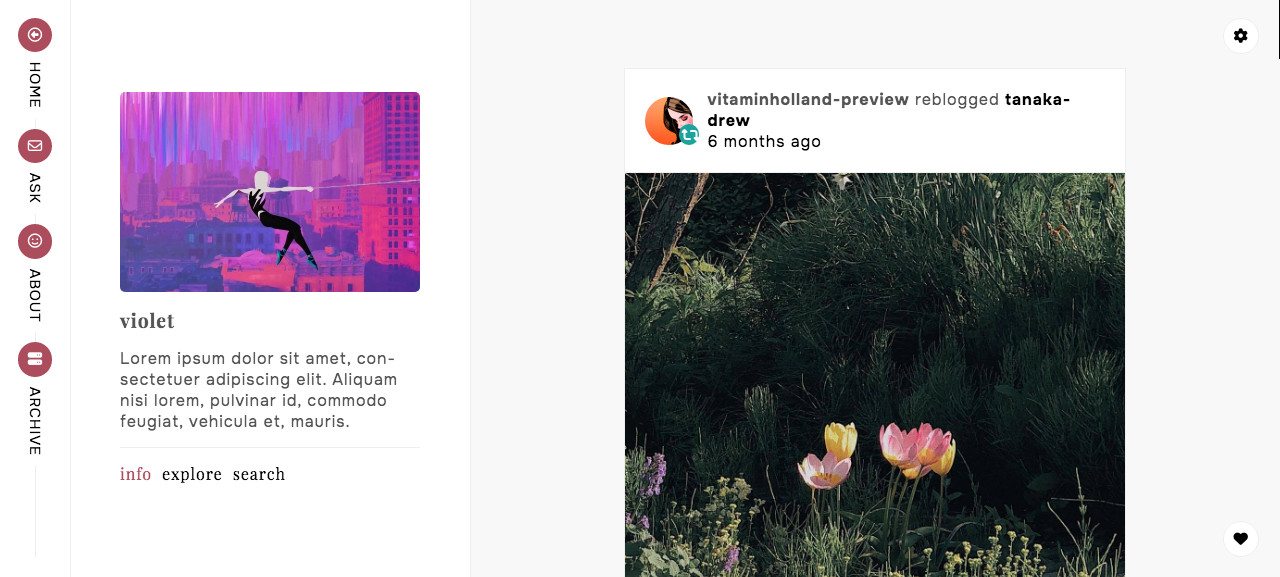Open the settings gear icon
This screenshot has height=577, width=1280.
pyautogui.click(x=1240, y=36)
